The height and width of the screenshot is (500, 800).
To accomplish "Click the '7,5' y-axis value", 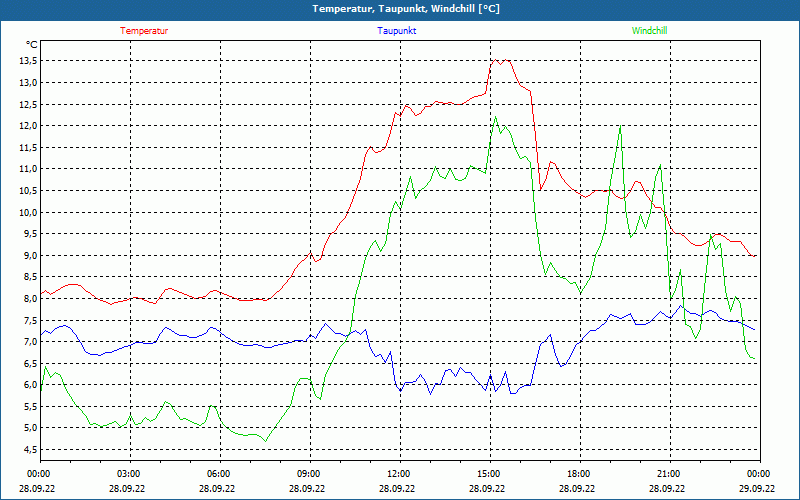I will 31,320.
